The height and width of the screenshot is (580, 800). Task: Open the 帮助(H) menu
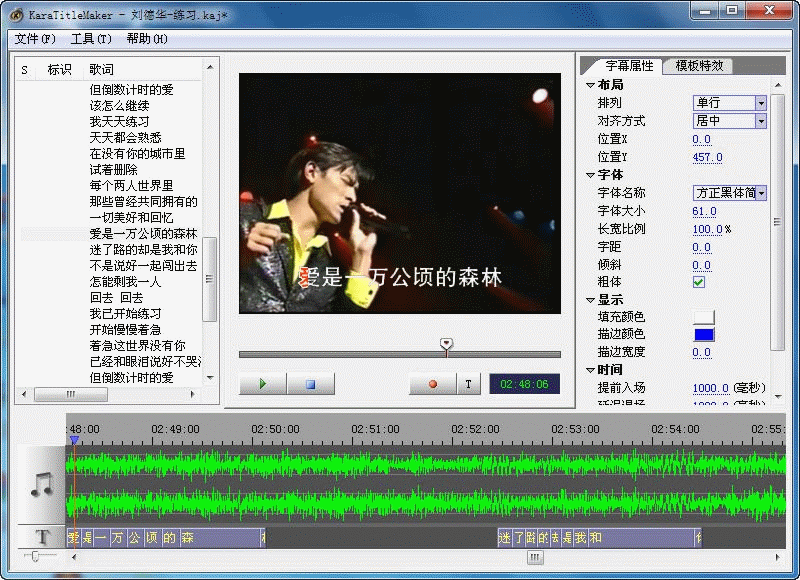(x=147, y=39)
